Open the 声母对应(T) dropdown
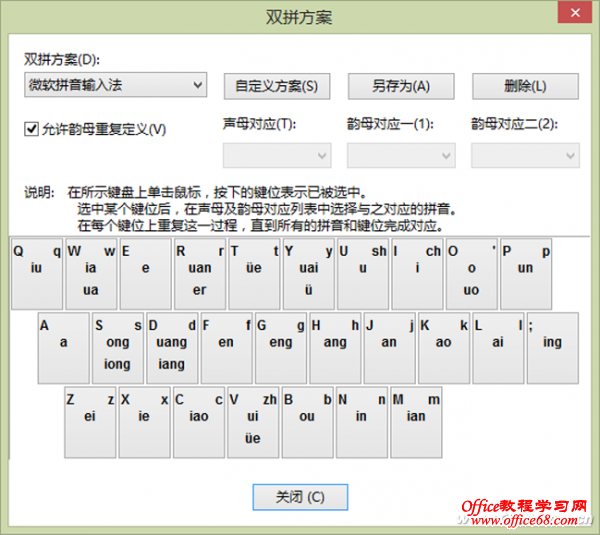 [277, 155]
